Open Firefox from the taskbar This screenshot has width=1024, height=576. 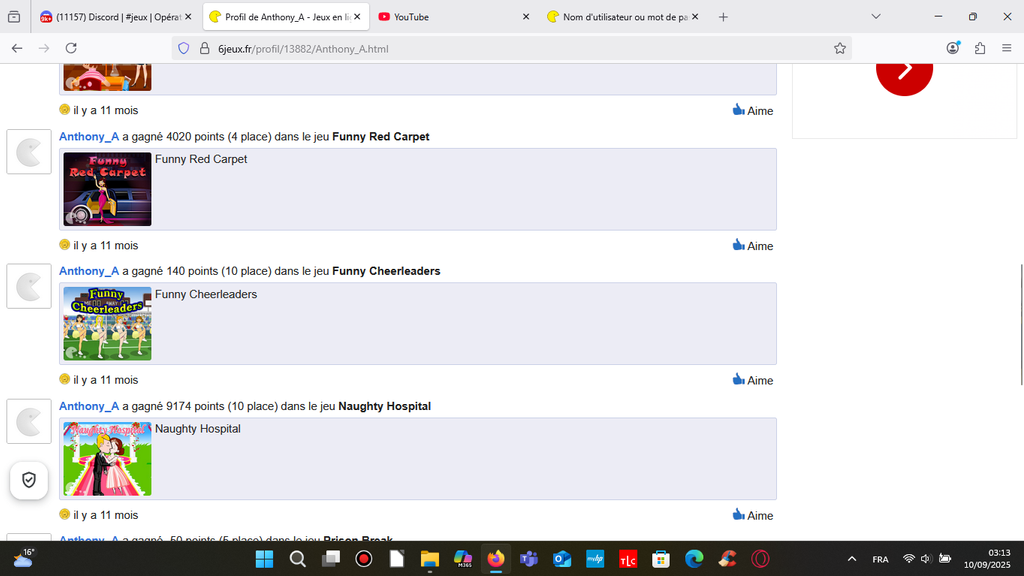point(496,559)
